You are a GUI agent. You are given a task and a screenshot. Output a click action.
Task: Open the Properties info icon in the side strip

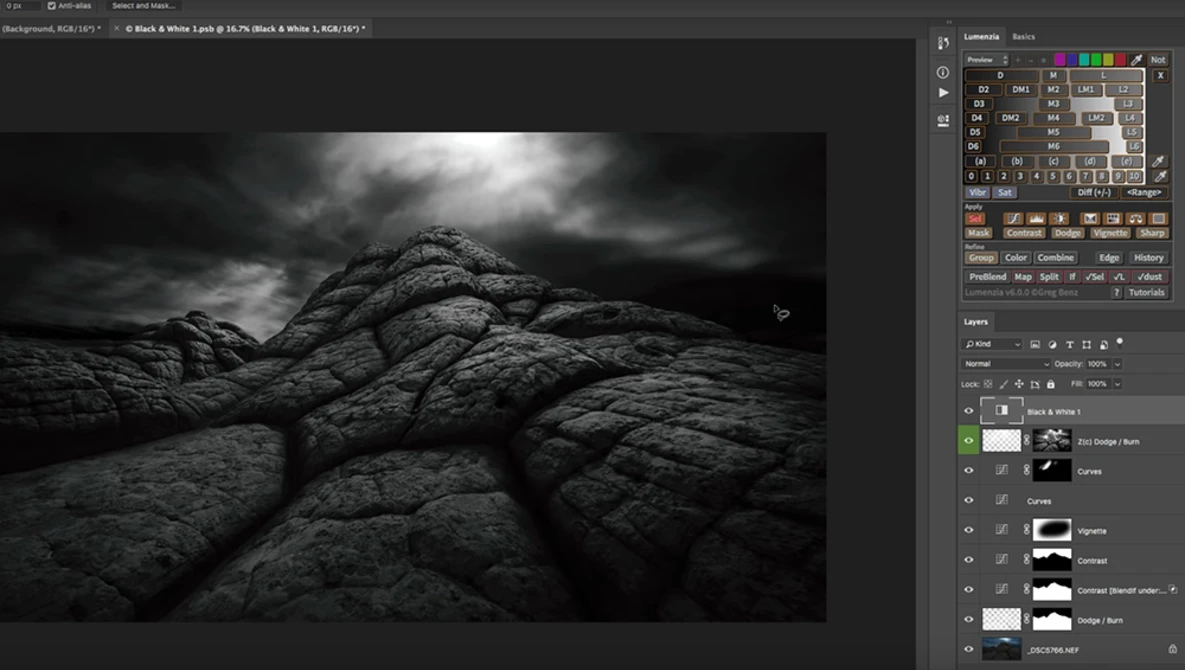tap(943, 73)
